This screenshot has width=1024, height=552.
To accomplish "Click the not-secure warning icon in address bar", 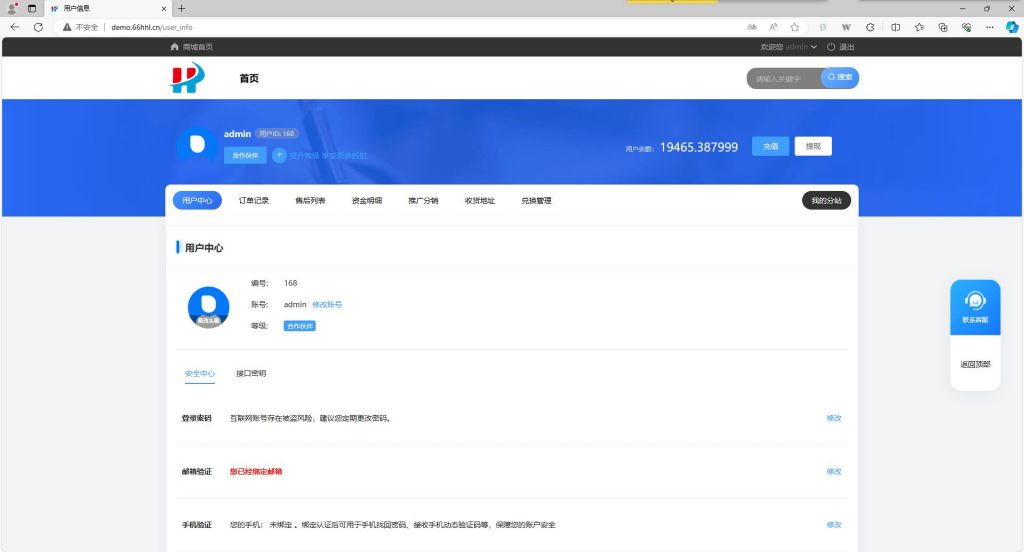I will [x=67, y=27].
